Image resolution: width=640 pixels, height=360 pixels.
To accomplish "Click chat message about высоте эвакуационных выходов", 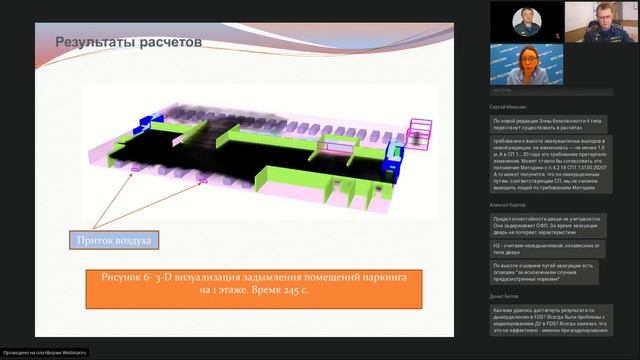I will [x=551, y=164].
